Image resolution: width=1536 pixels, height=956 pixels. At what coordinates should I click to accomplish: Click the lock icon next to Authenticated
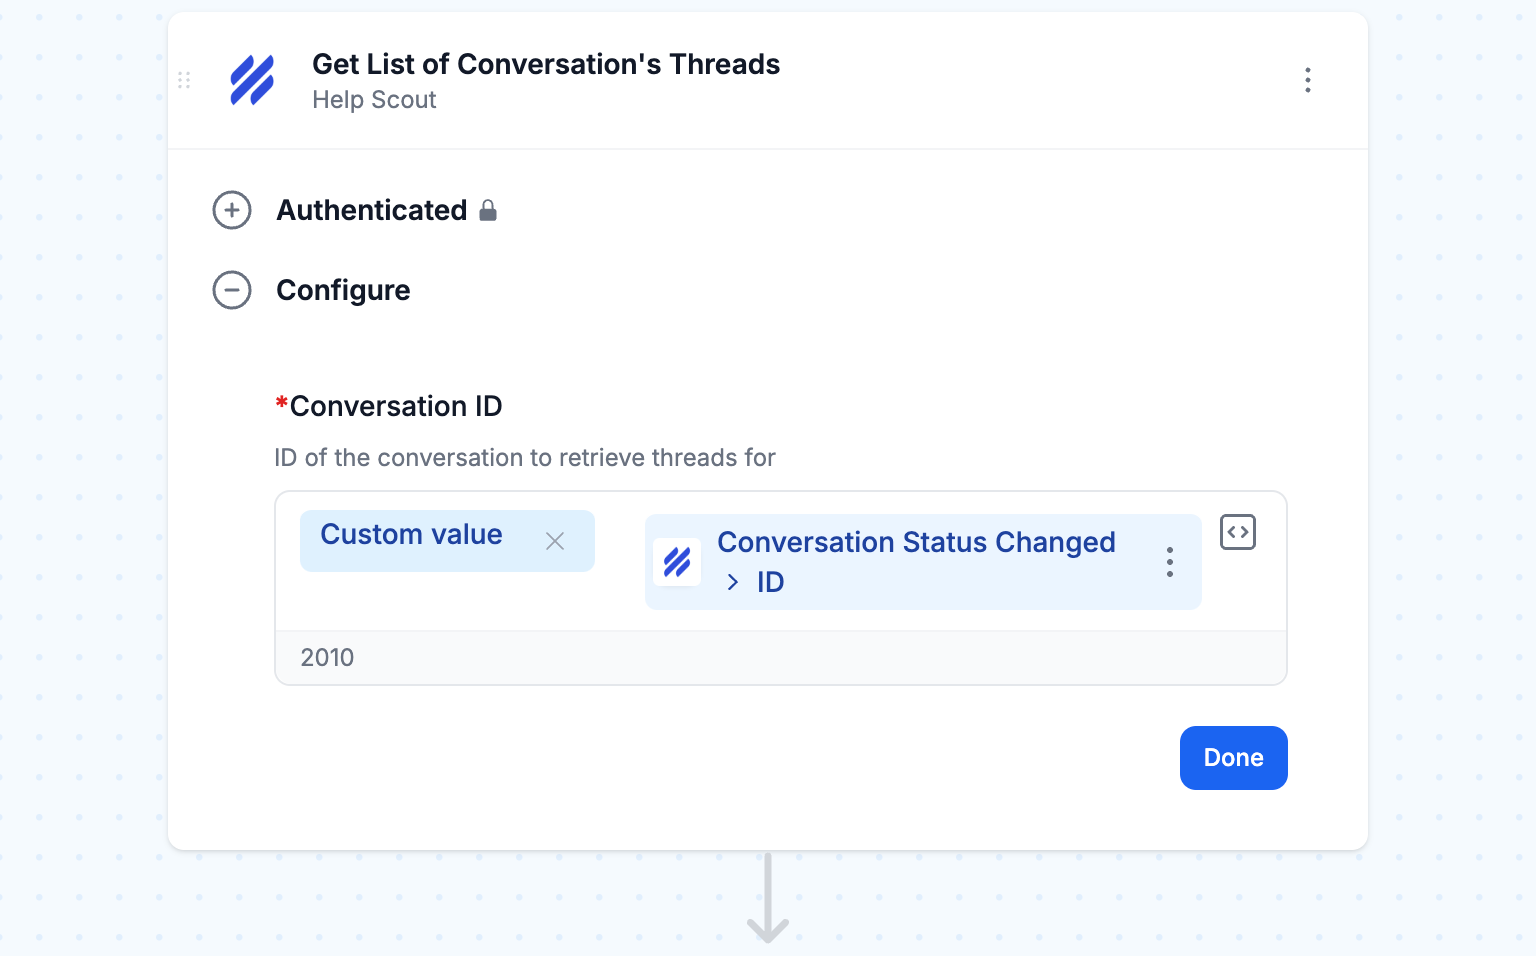(x=488, y=210)
